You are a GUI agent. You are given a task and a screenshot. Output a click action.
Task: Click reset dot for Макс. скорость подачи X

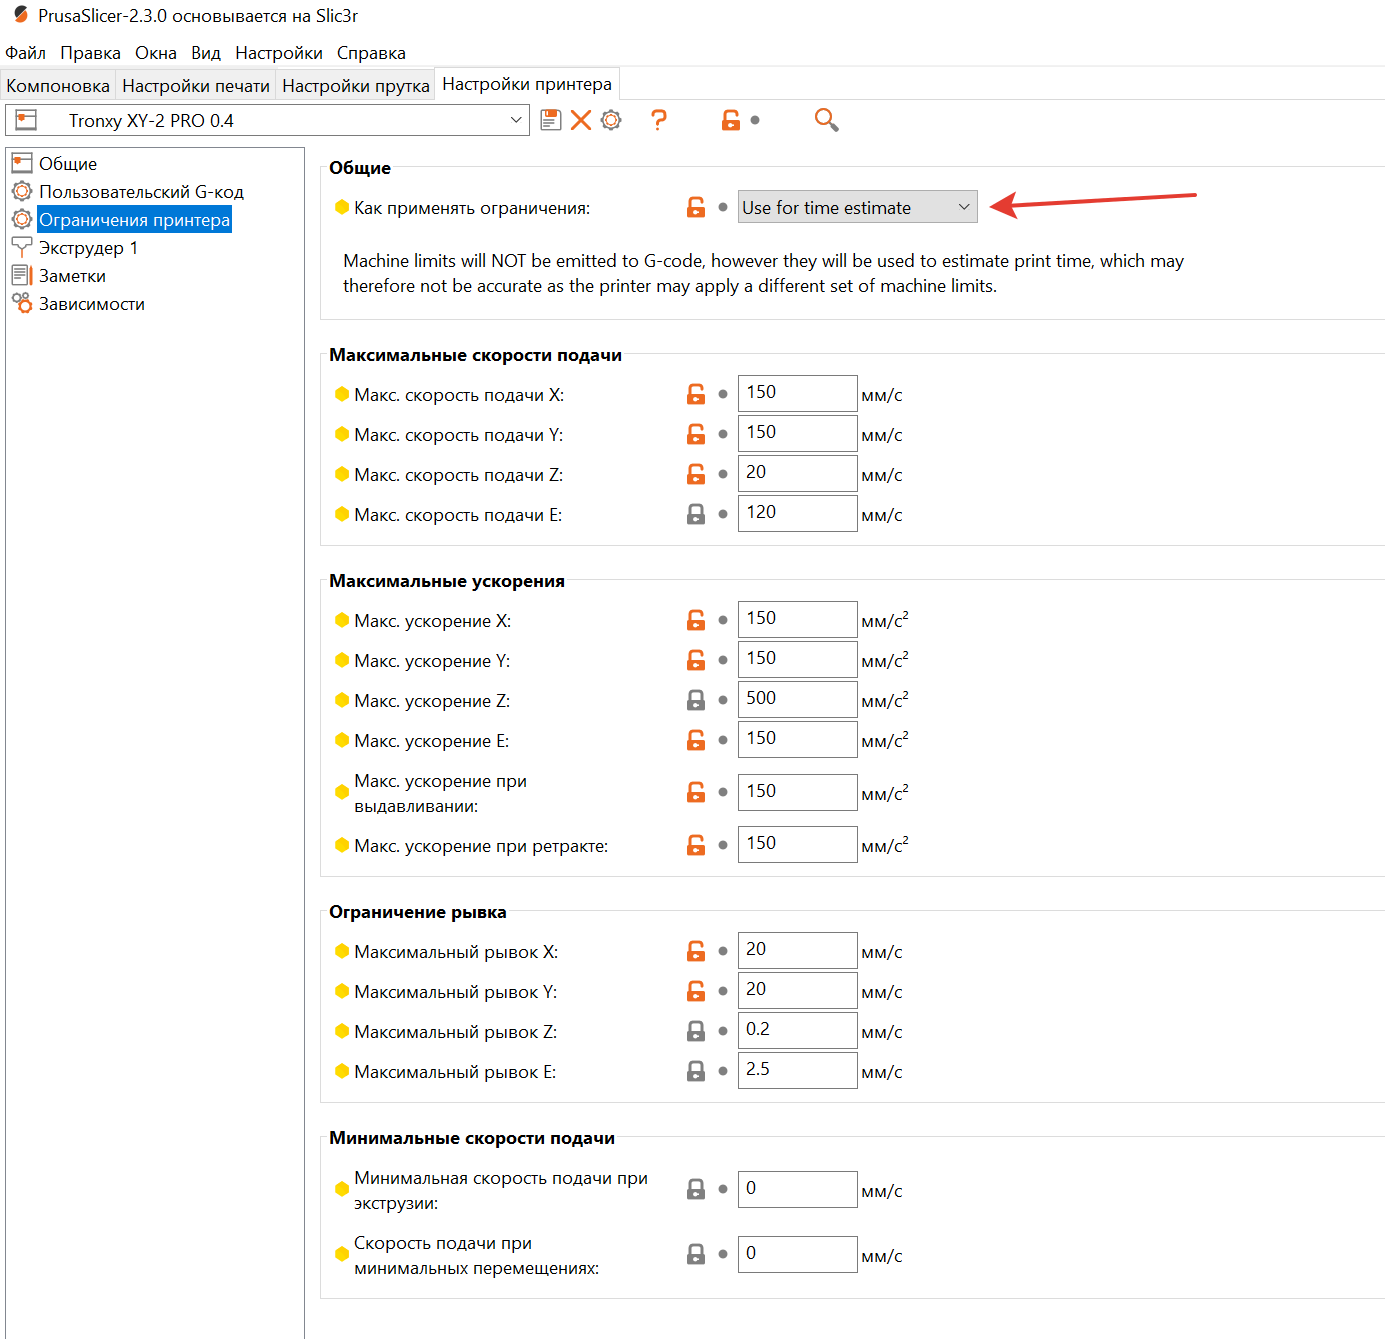click(723, 394)
